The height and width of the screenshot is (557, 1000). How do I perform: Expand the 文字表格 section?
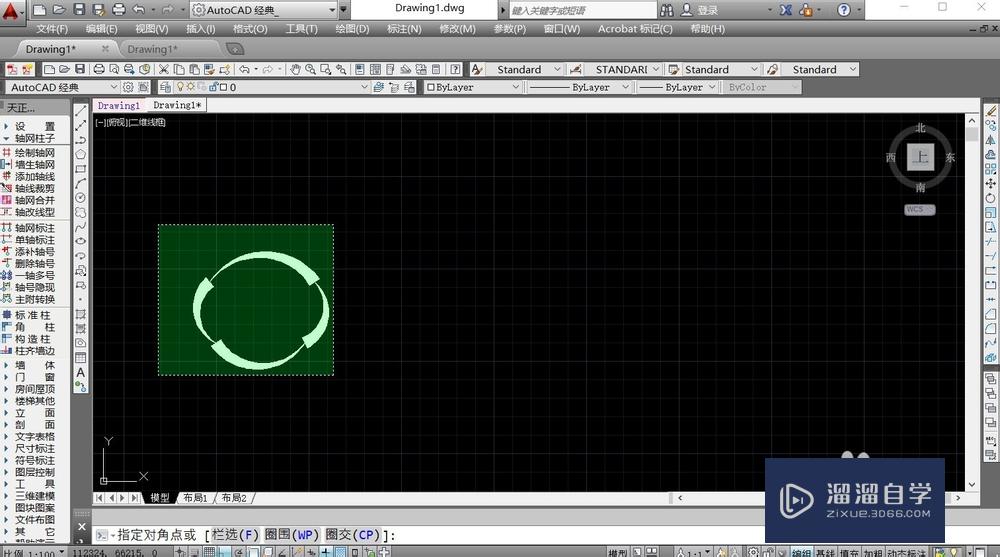click(x=6, y=436)
